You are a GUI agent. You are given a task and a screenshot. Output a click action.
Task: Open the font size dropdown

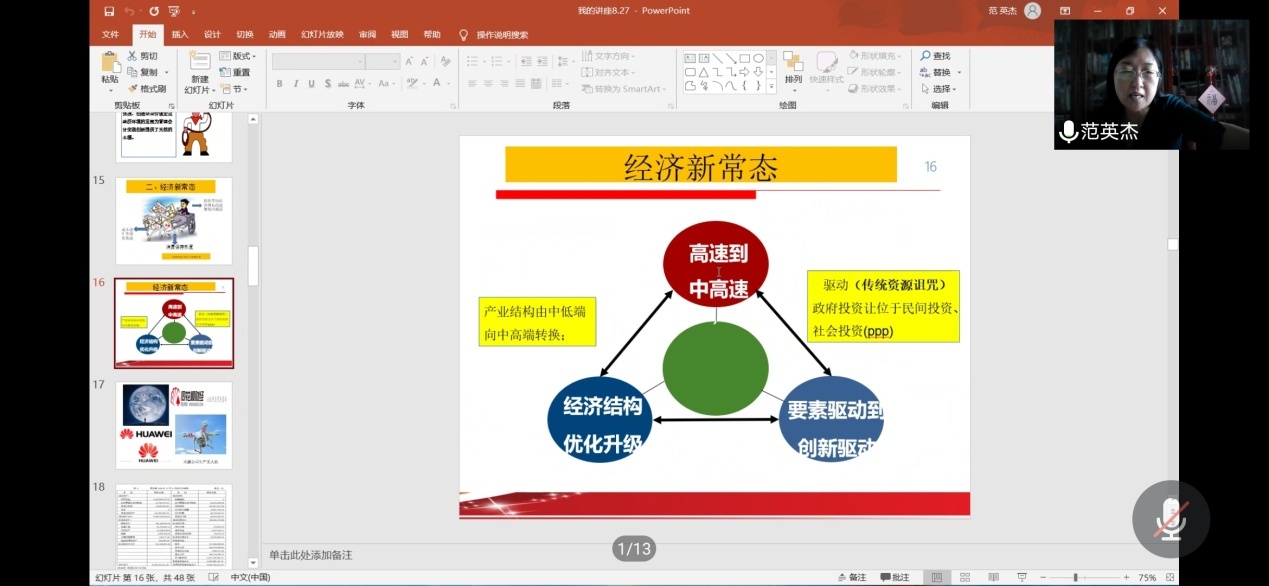point(394,62)
